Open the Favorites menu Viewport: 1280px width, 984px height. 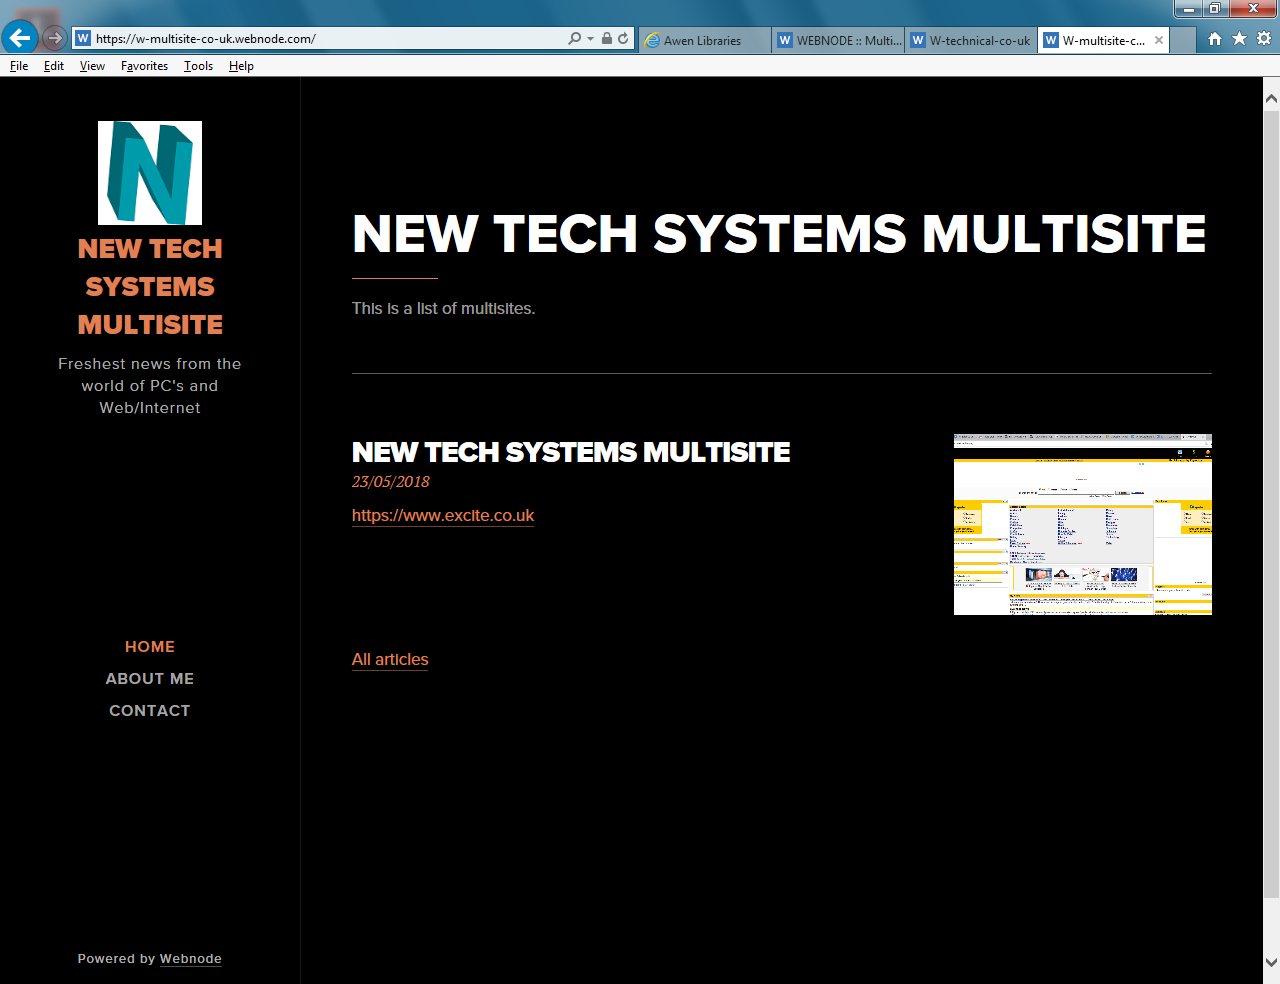coord(144,66)
